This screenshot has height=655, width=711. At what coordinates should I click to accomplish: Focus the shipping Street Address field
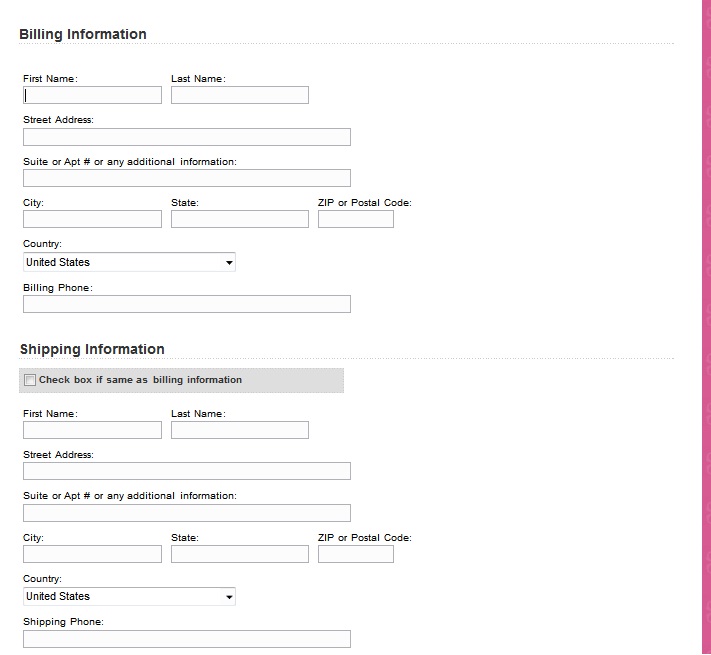tap(187, 471)
